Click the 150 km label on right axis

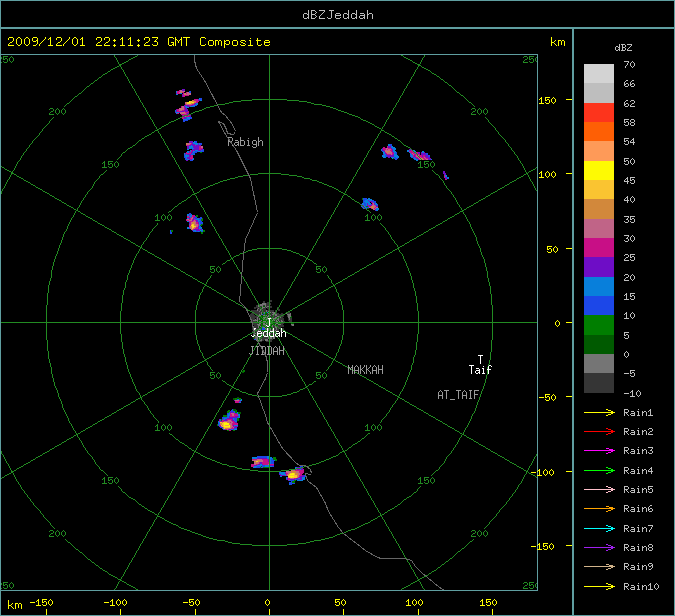click(x=547, y=100)
